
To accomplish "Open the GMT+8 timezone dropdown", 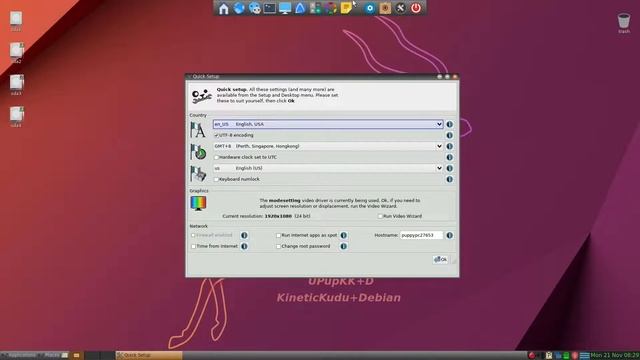I will [328, 146].
